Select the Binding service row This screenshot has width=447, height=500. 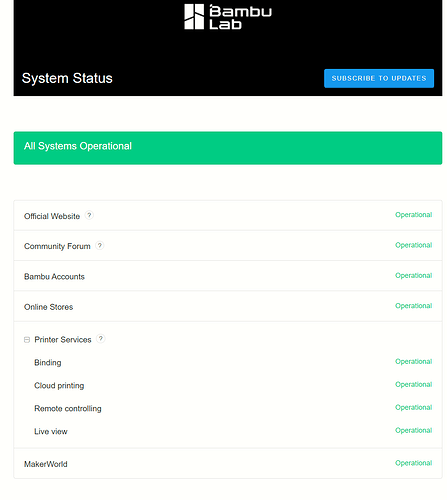point(228,362)
